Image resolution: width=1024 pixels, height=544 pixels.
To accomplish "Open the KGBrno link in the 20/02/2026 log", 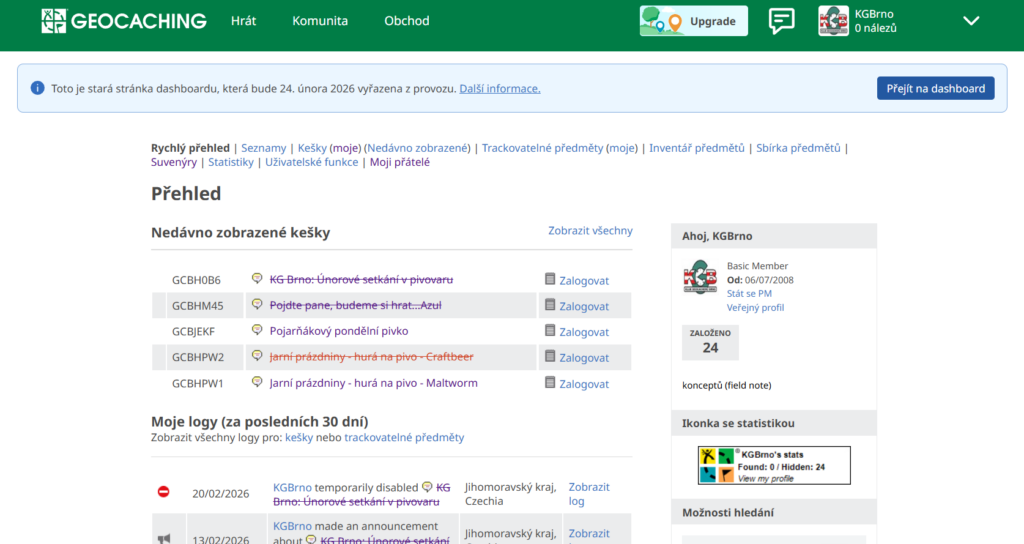I will 292,488.
